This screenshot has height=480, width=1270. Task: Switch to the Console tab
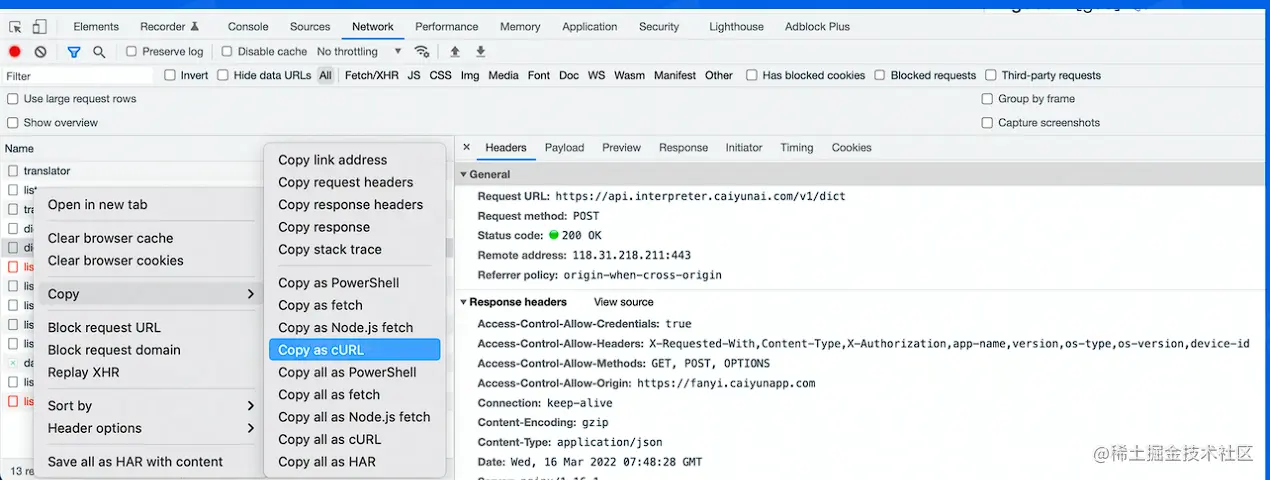coord(248,27)
